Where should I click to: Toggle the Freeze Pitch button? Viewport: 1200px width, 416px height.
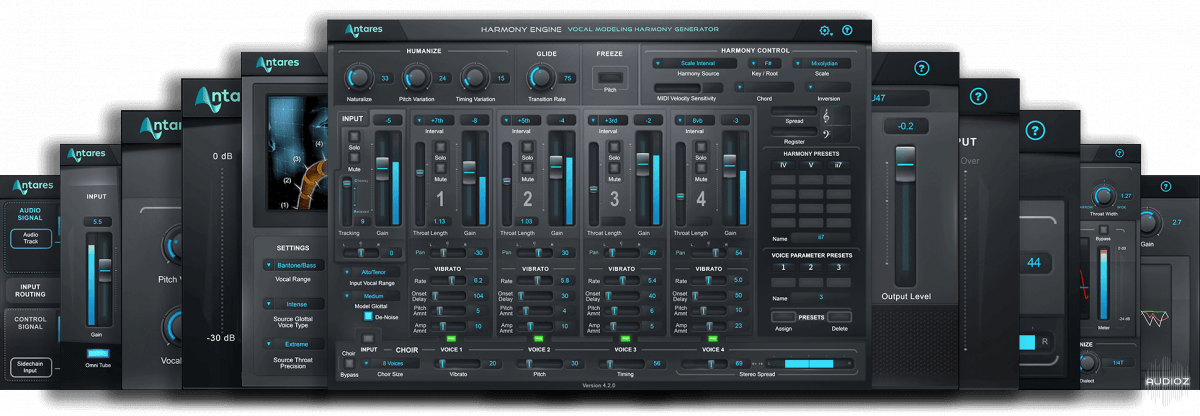[x=609, y=77]
